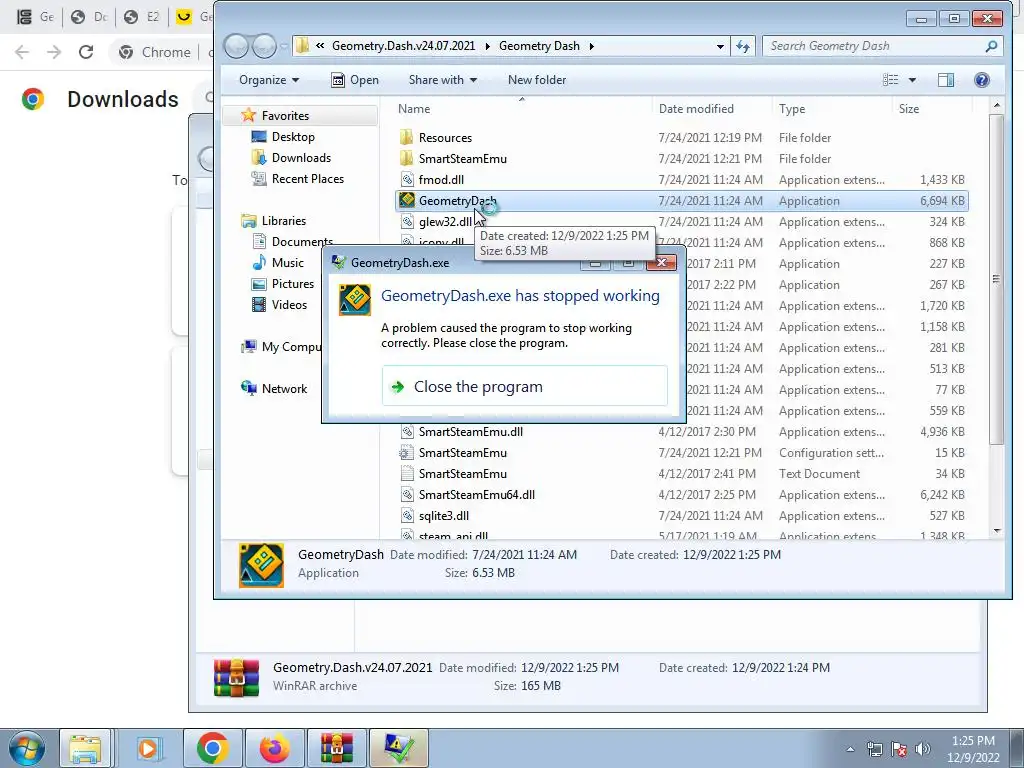Click the GeometryDash thumbnail in details pane
Screen dimensions: 1024x768
(261, 565)
